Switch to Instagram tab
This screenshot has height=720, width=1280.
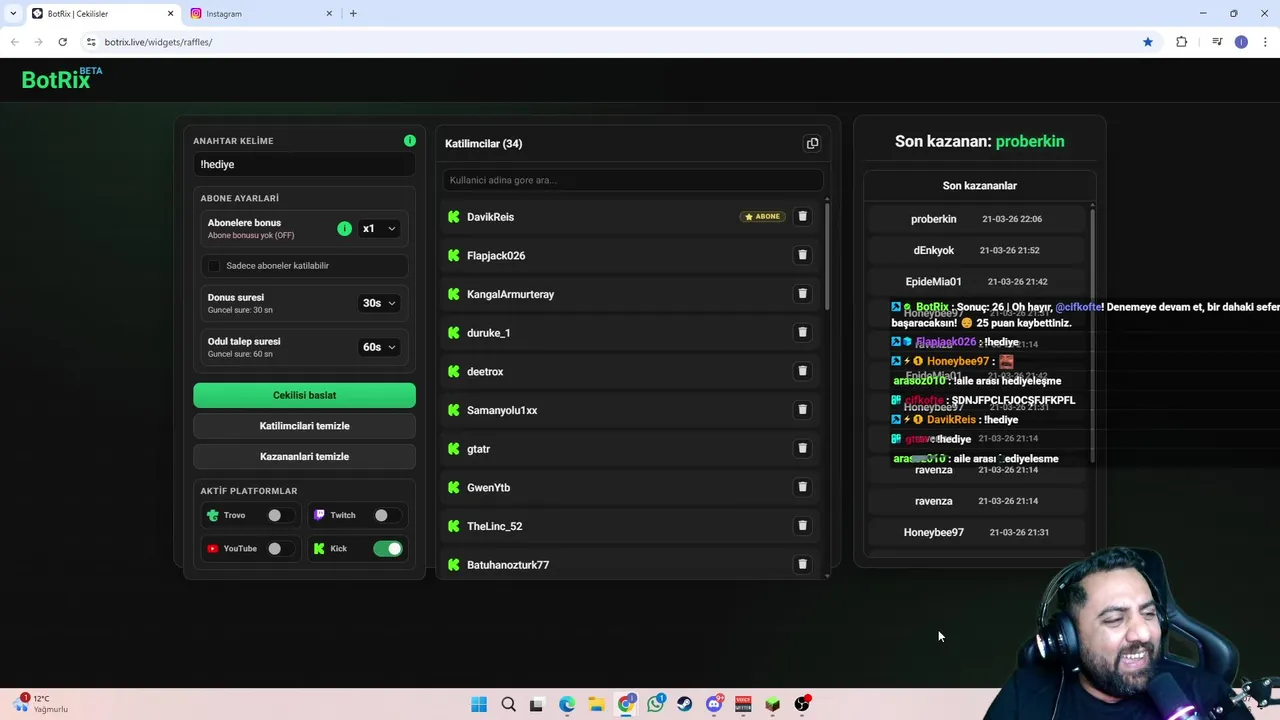pyautogui.click(x=260, y=14)
